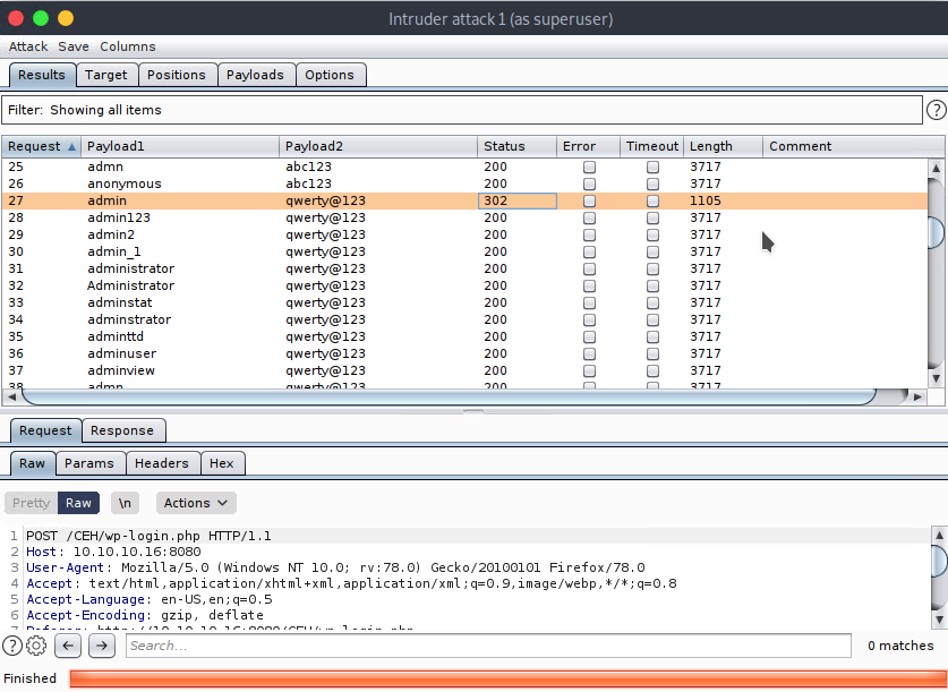The height and width of the screenshot is (692, 948).
Task: Click the Request column sort arrow
Action: pyautogui.click(x=72, y=147)
